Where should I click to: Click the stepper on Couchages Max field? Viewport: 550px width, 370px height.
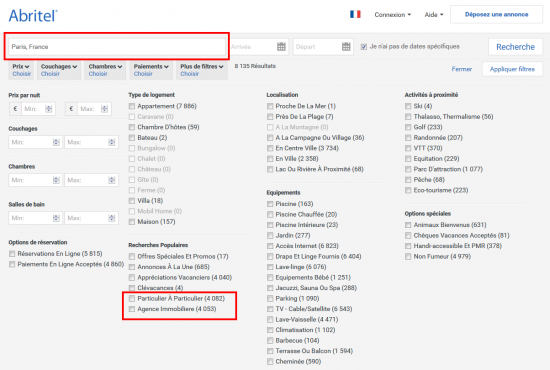tap(112, 142)
